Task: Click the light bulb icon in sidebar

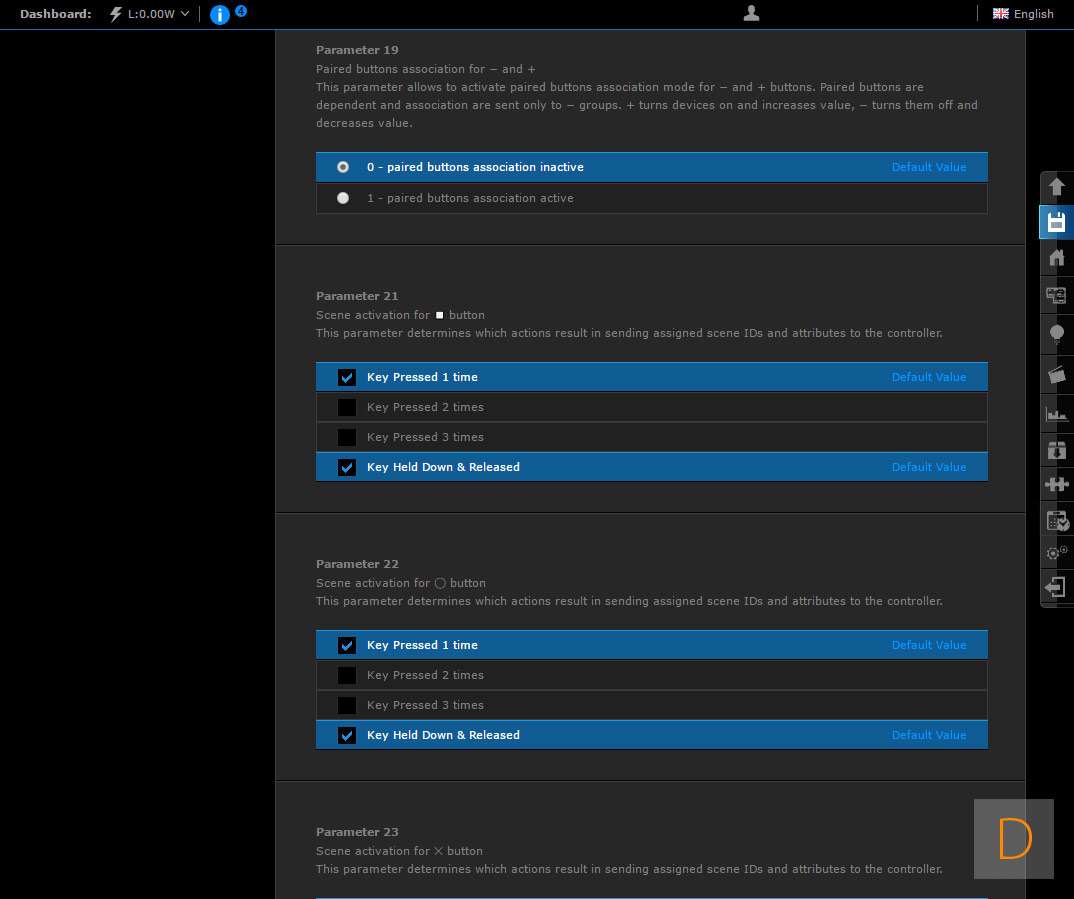Action: (x=1056, y=333)
